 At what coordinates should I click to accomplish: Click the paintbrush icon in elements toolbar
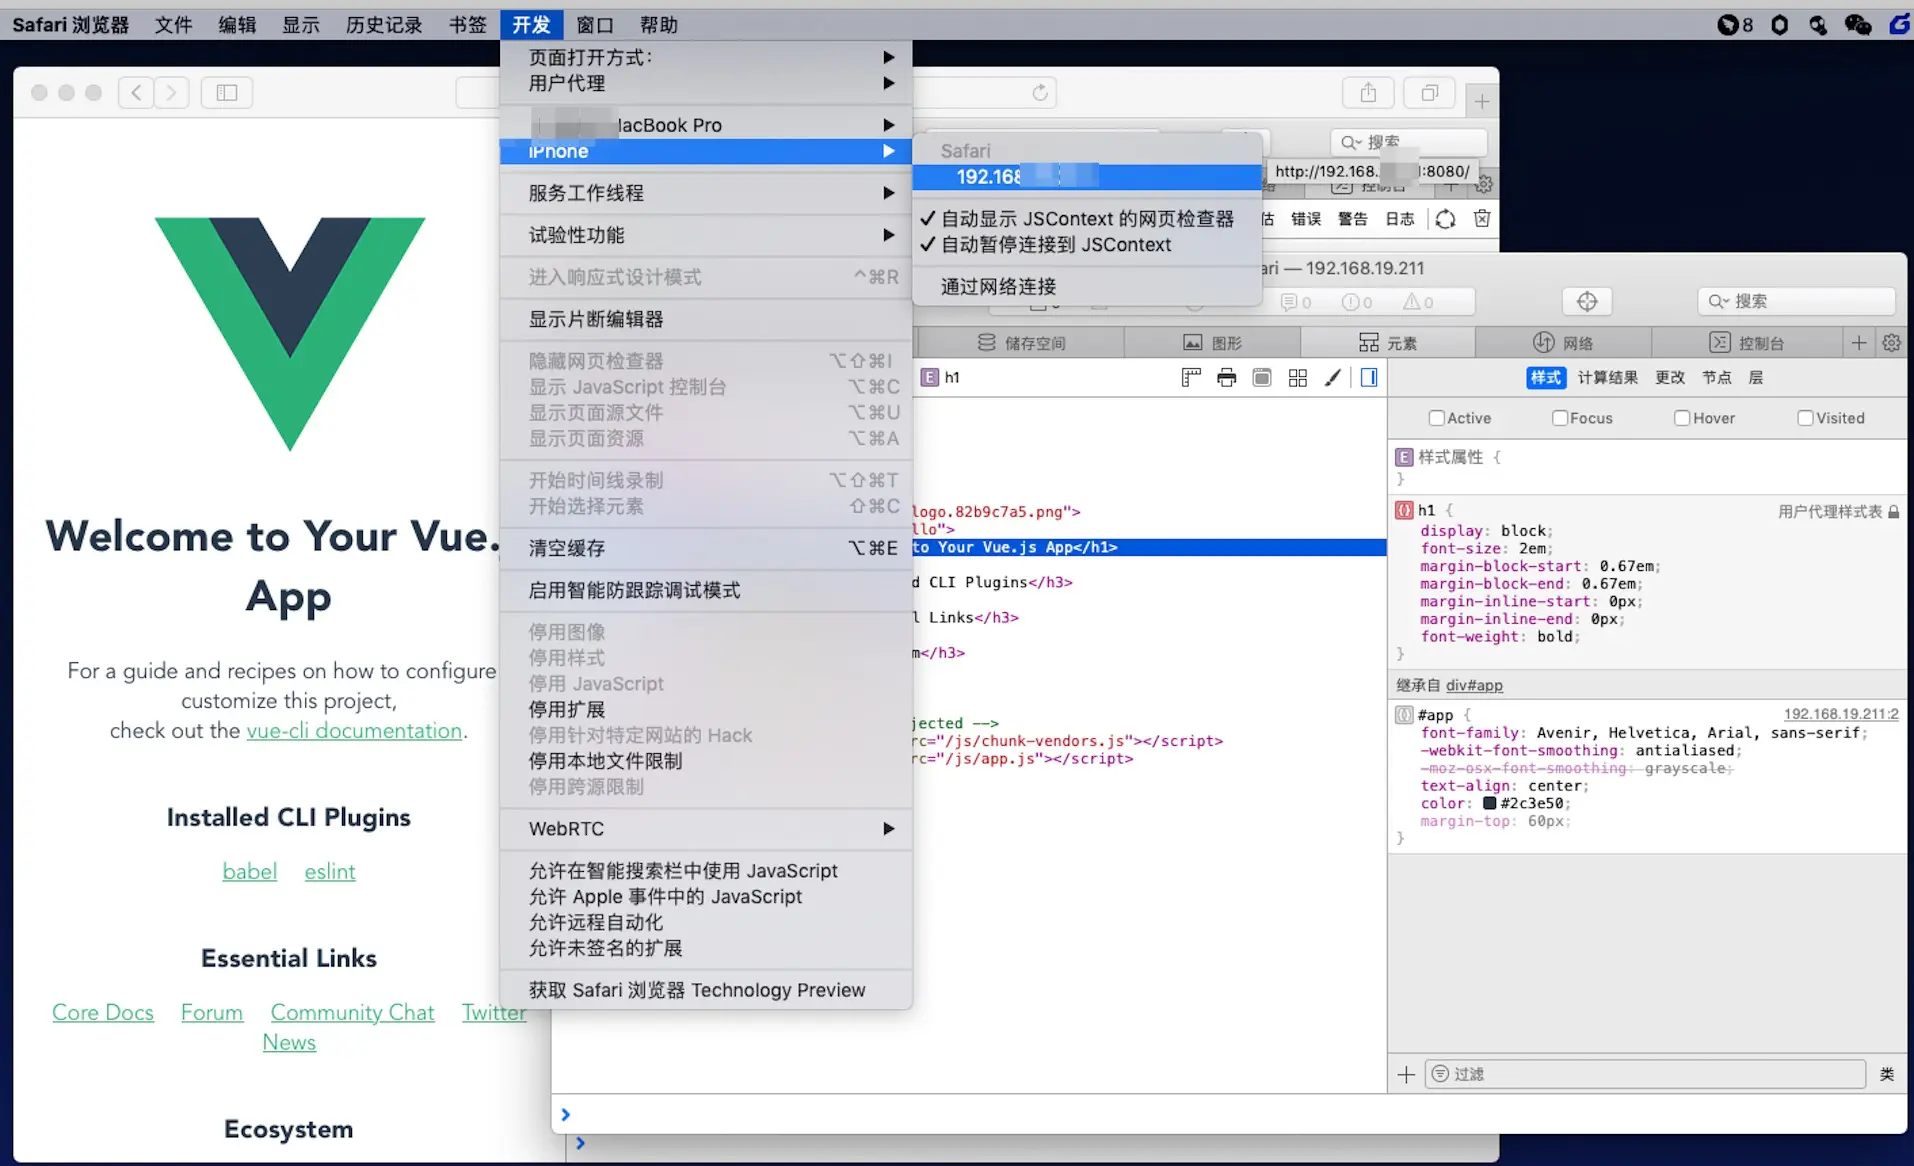pos(1332,377)
